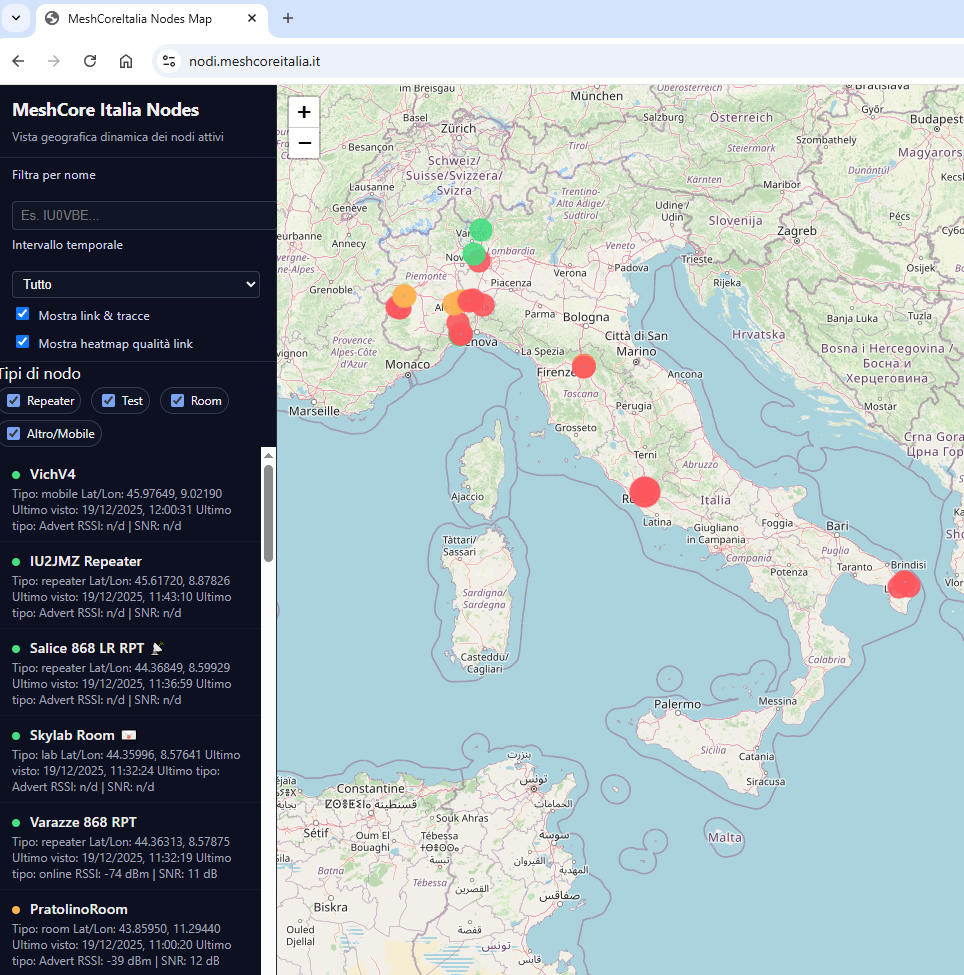The height and width of the screenshot is (975, 964).
Task: Open the browser home page
Action: [126, 61]
